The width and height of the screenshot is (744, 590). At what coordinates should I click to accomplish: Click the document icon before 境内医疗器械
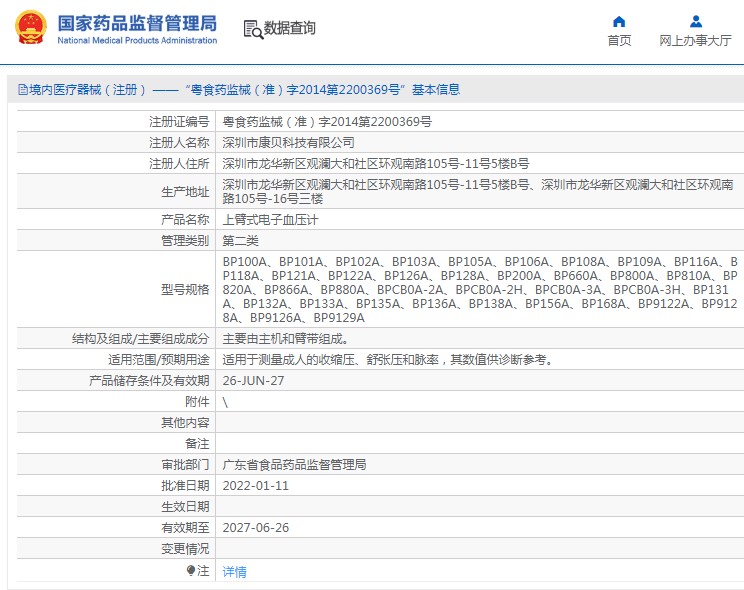click(22, 89)
